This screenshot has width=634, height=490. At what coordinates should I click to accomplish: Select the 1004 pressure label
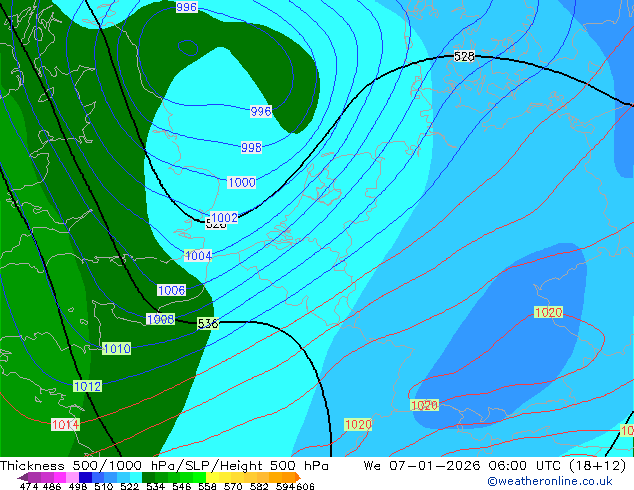click(x=198, y=256)
